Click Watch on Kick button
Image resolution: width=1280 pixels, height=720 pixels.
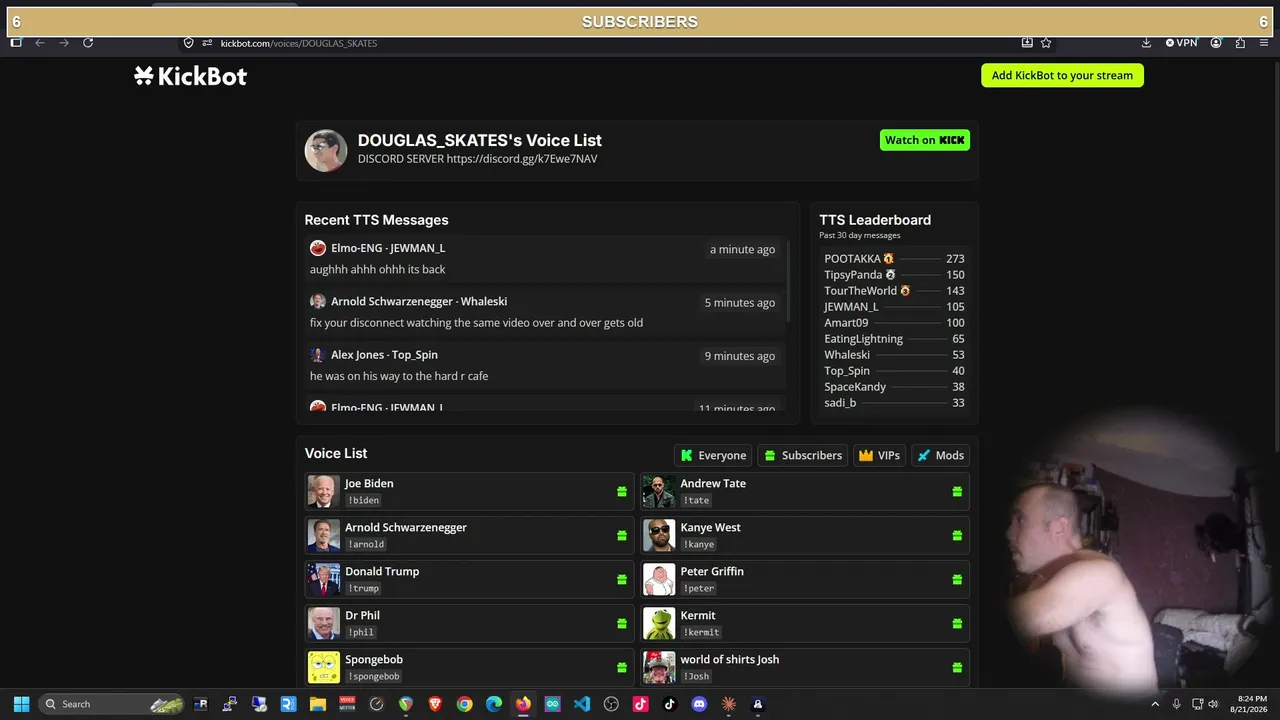pyautogui.click(x=925, y=140)
